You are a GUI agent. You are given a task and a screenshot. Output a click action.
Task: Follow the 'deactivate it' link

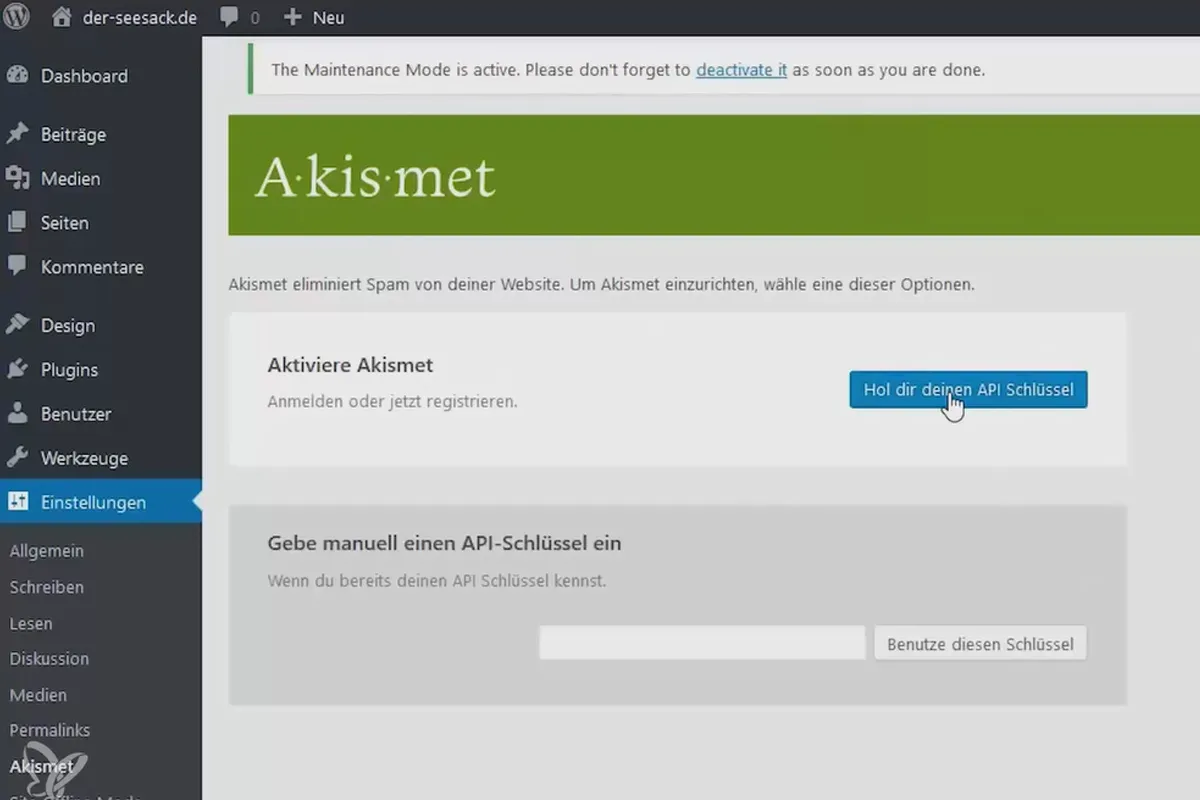[x=741, y=70]
